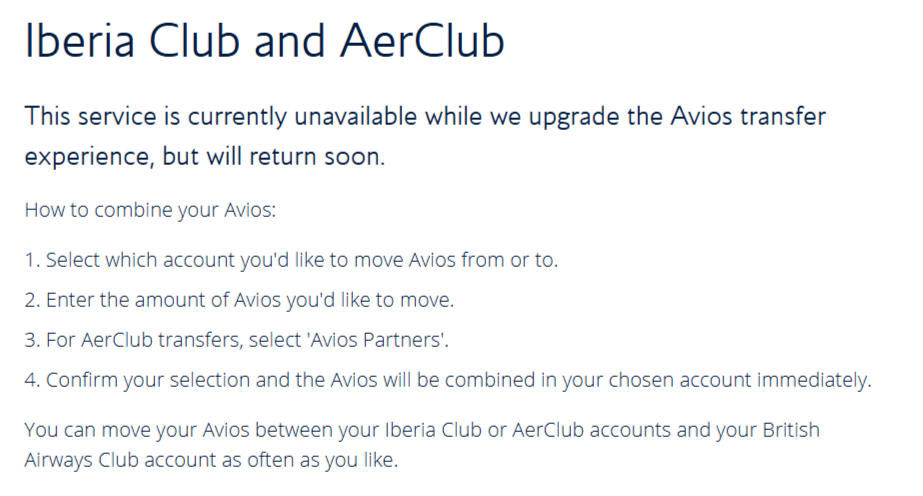This screenshot has width=923, height=496.
Task: Click the word "upgrade" in the notice
Action: tap(591, 117)
